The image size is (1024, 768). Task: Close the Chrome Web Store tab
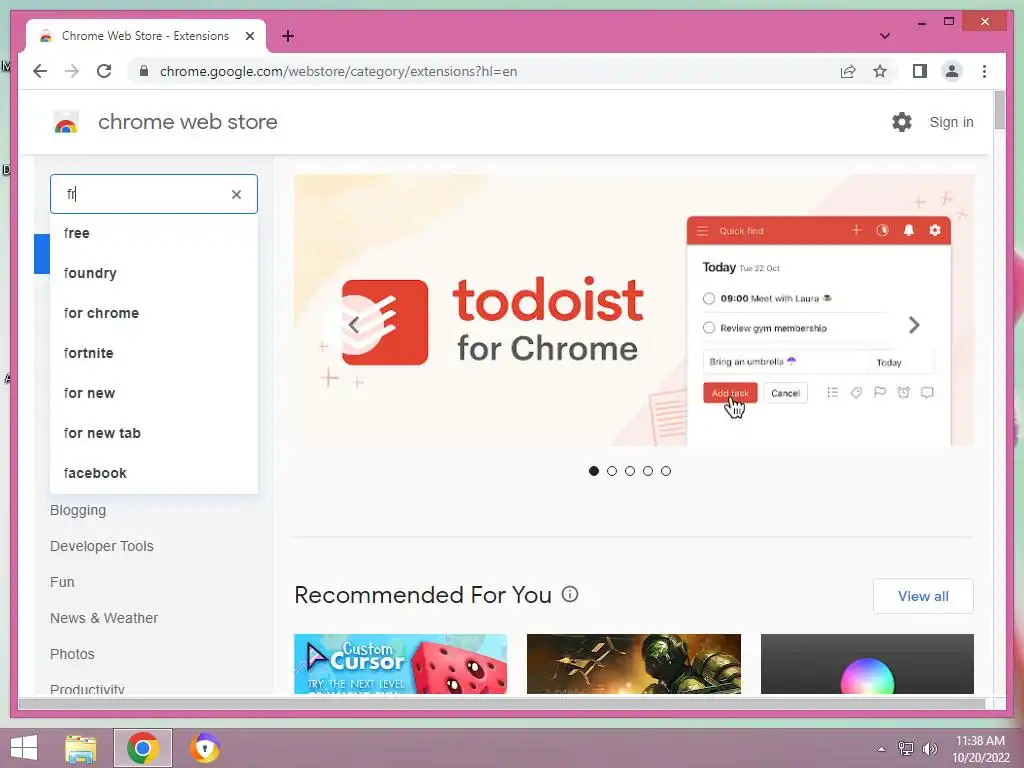249,36
